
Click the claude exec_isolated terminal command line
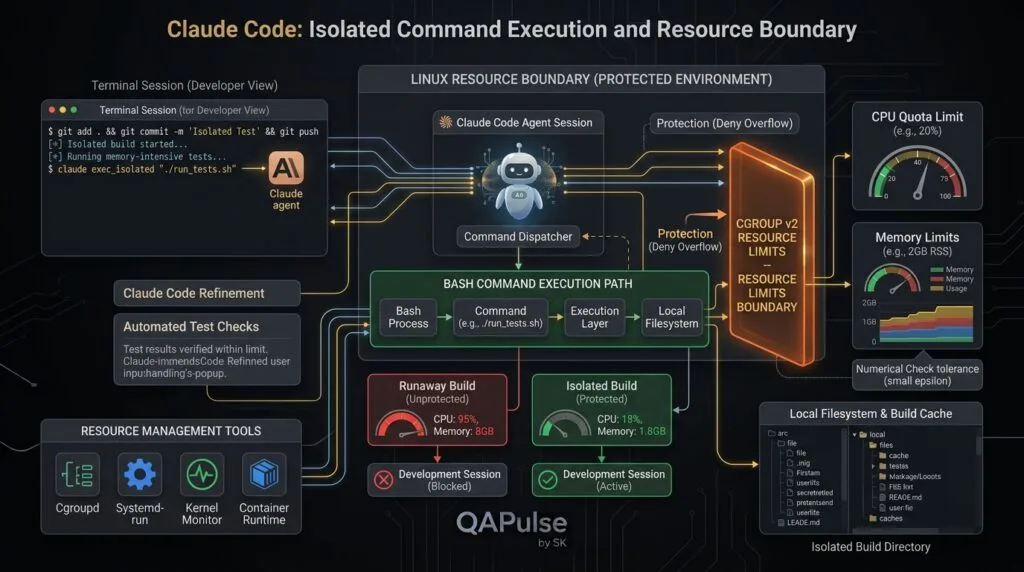(142, 169)
